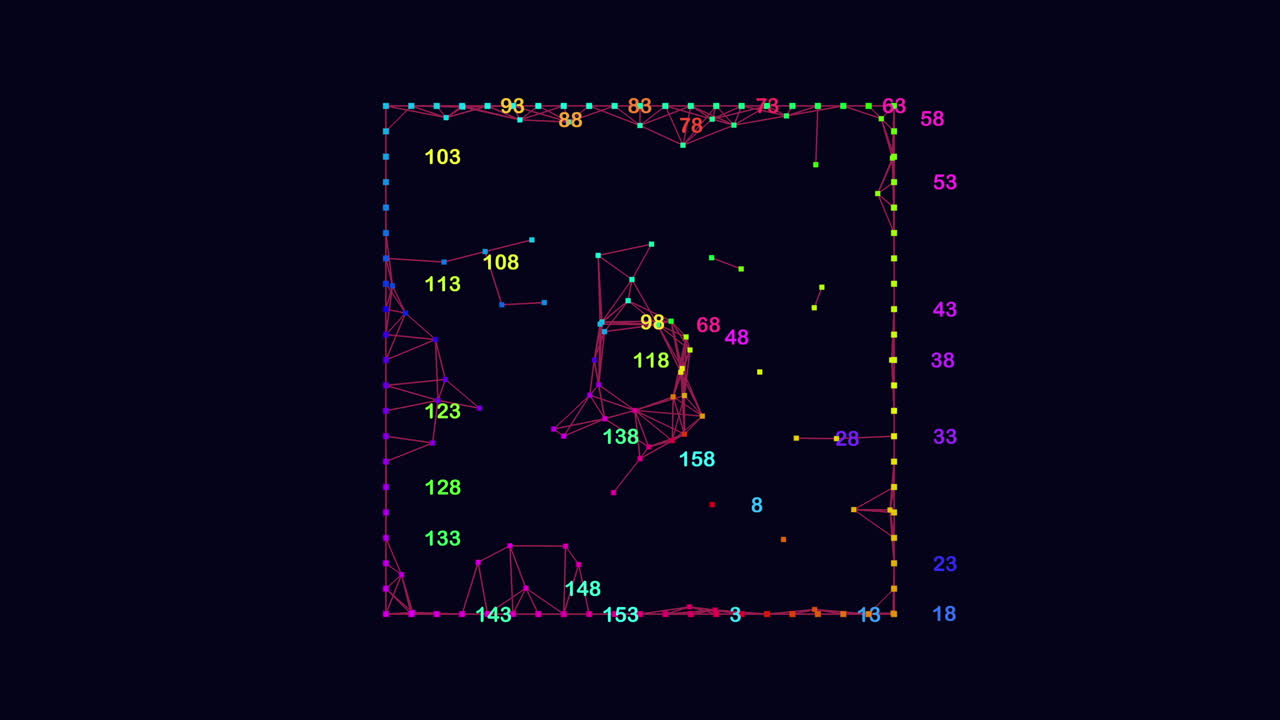Click the label 143 on bottom edge
Screen dimensions: 1280x720
493,615
